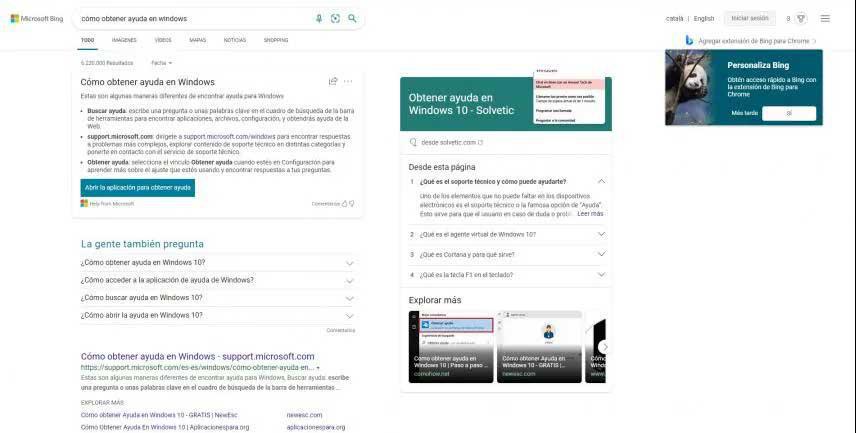Click the thumbs down feedback icon
This screenshot has height=433, width=856.
pyautogui.click(x=352, y=204)
